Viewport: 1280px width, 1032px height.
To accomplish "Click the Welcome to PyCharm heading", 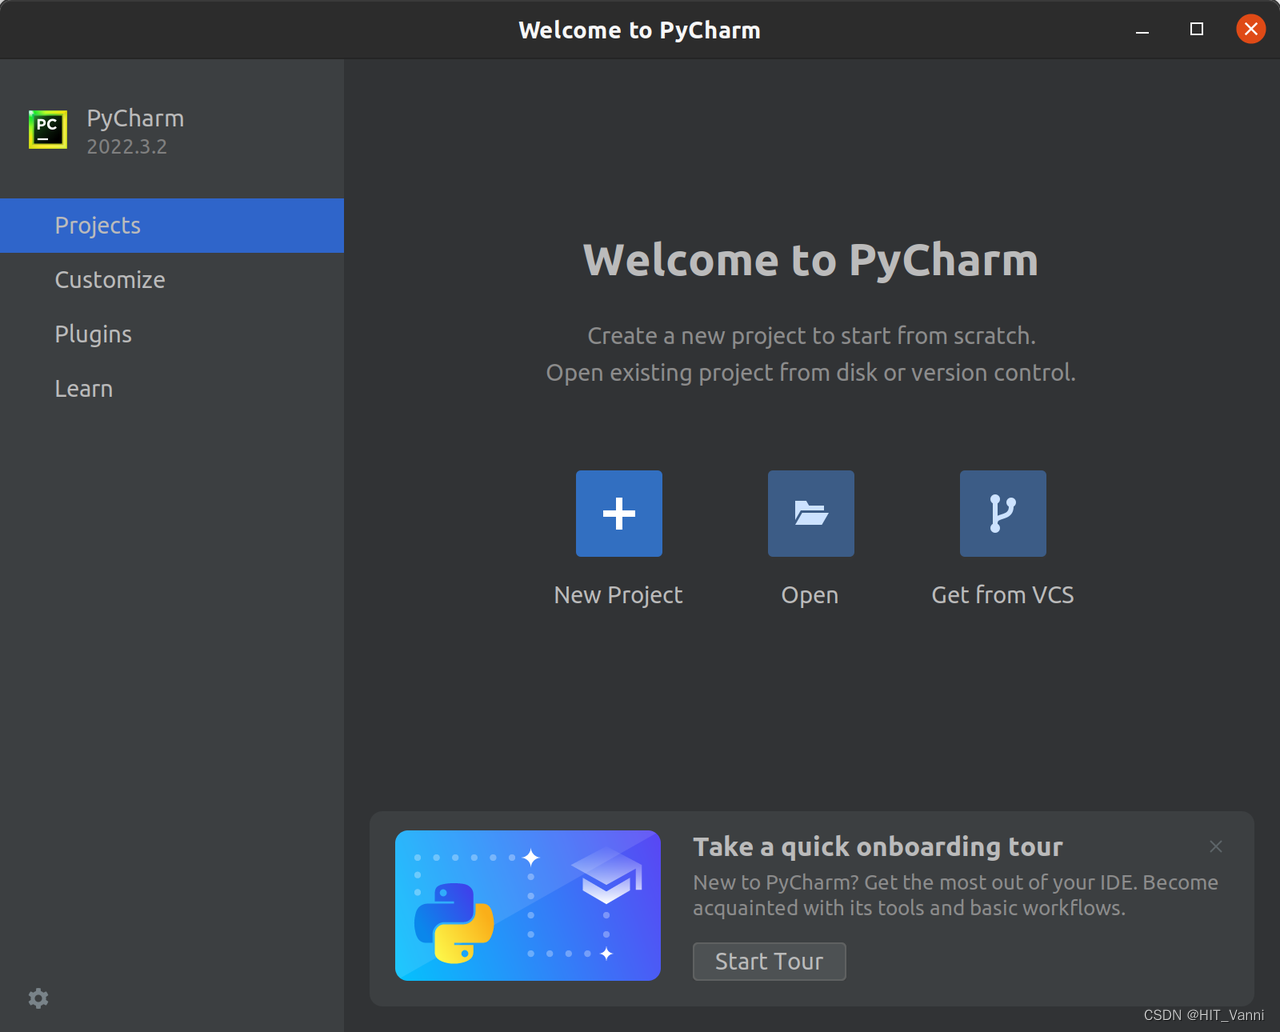I will point(811,260).
